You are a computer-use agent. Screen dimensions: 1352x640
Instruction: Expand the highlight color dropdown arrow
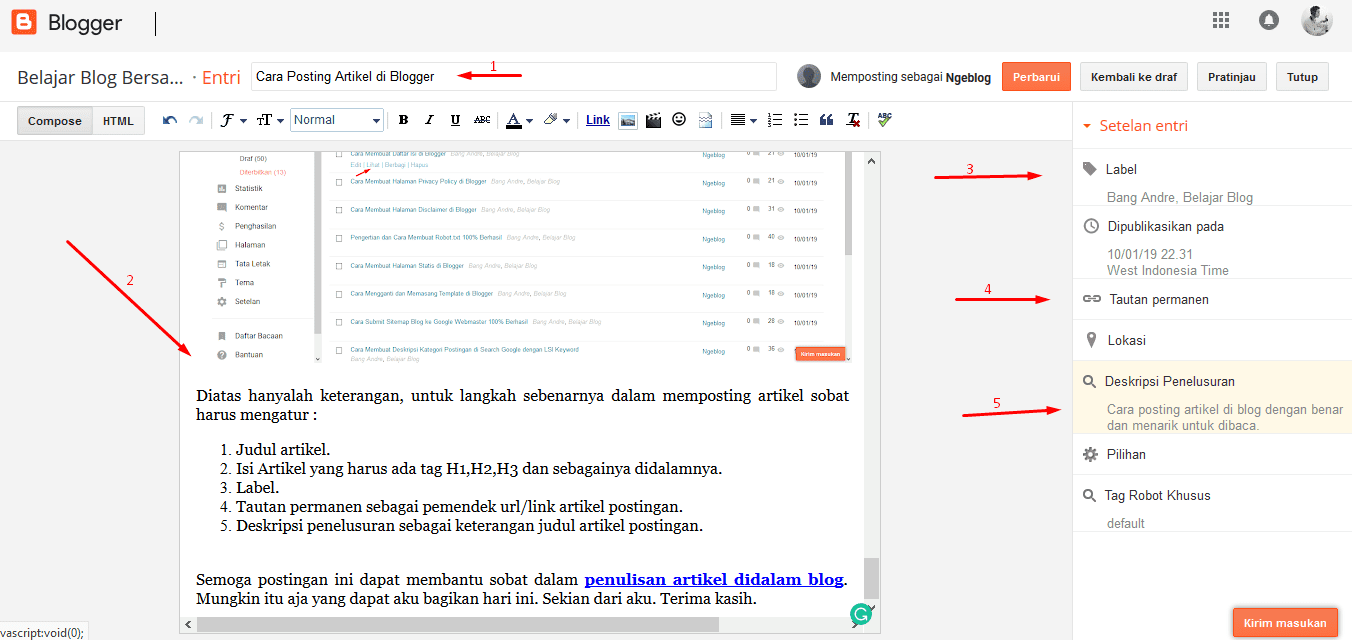coord(566,119)
